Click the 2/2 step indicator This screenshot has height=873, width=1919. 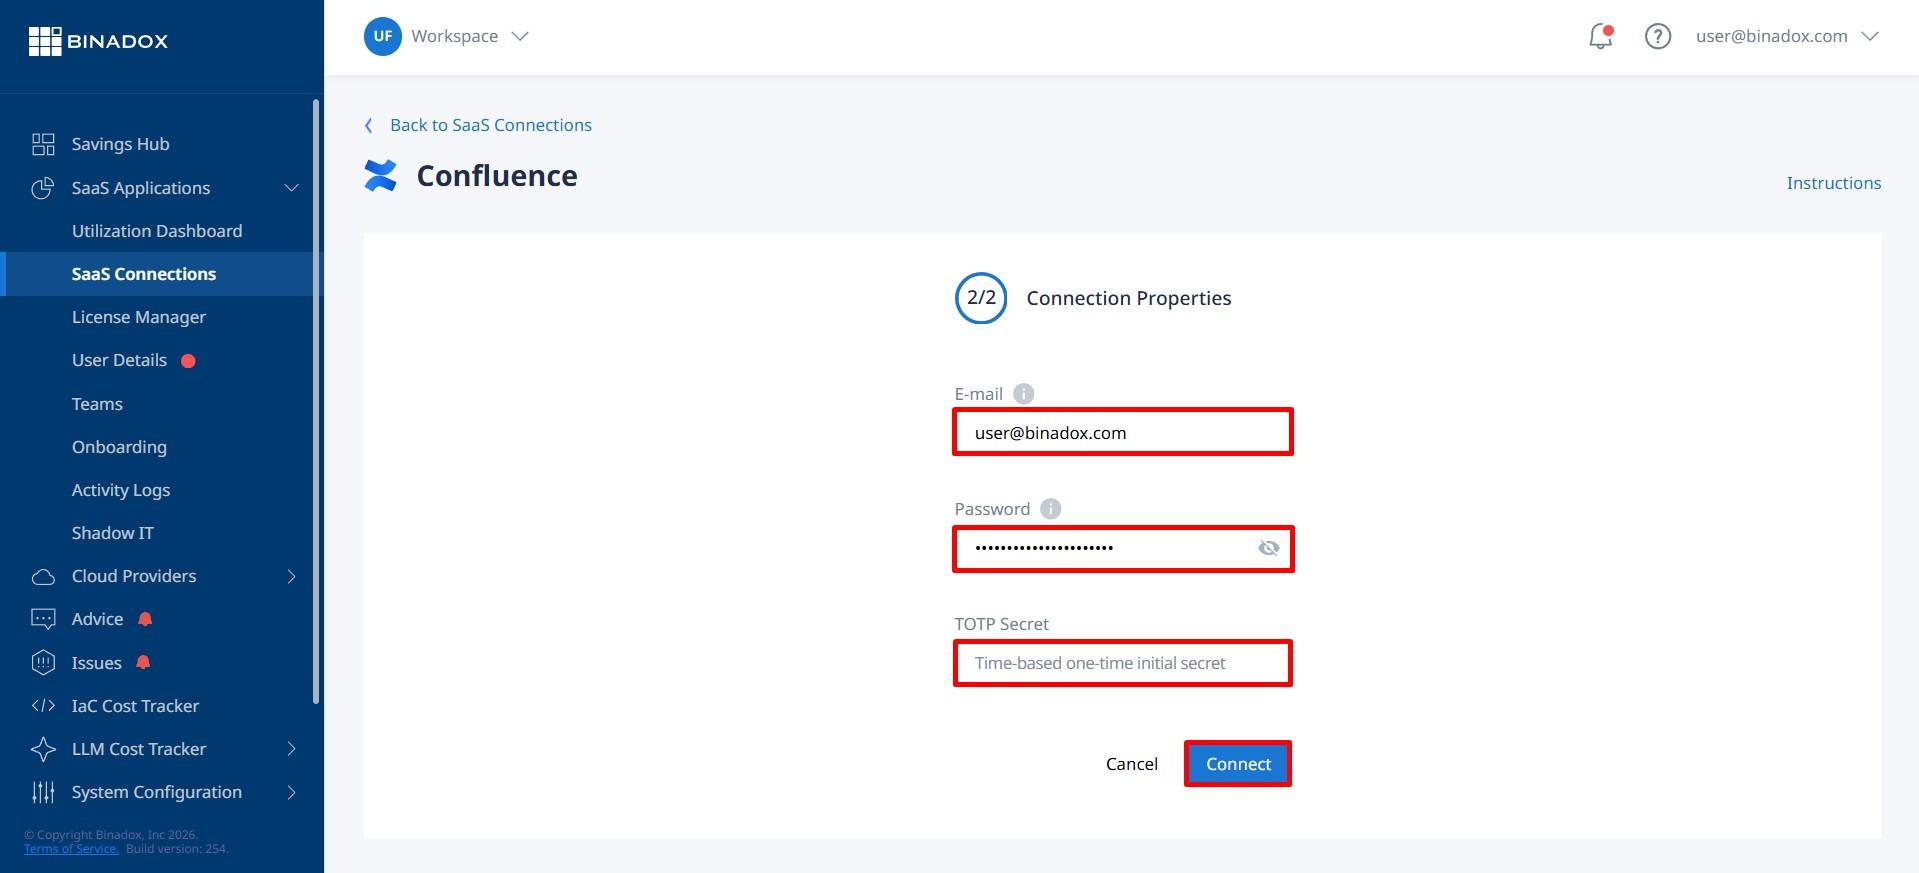[x=981, y=298]
